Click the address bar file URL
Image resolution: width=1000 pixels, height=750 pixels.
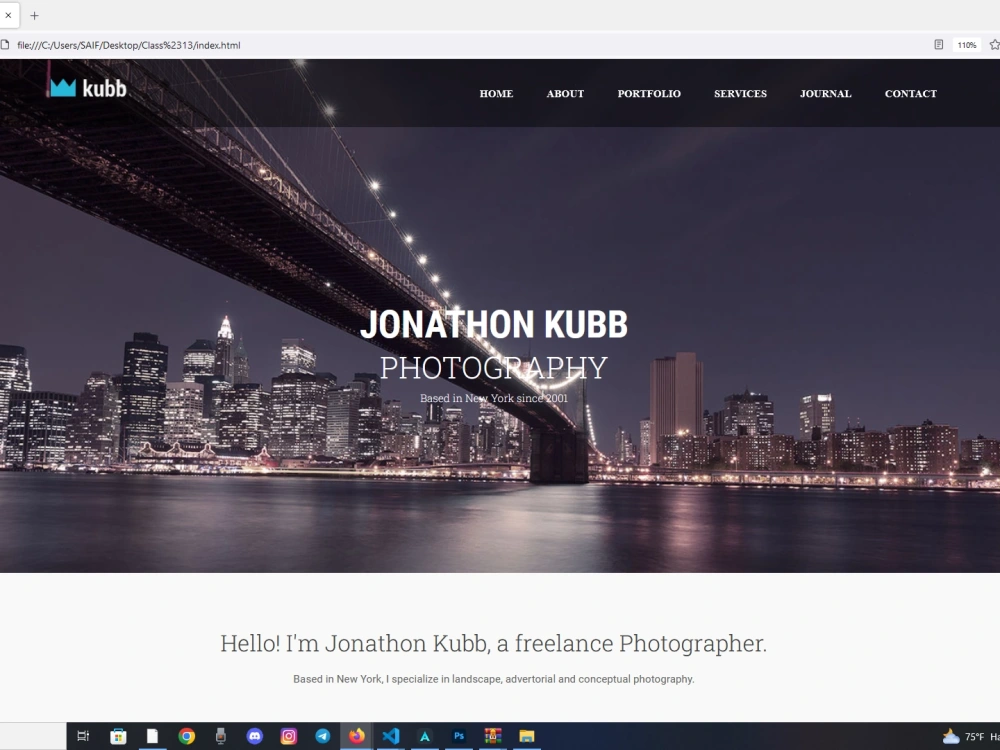(x=129, y=45)
